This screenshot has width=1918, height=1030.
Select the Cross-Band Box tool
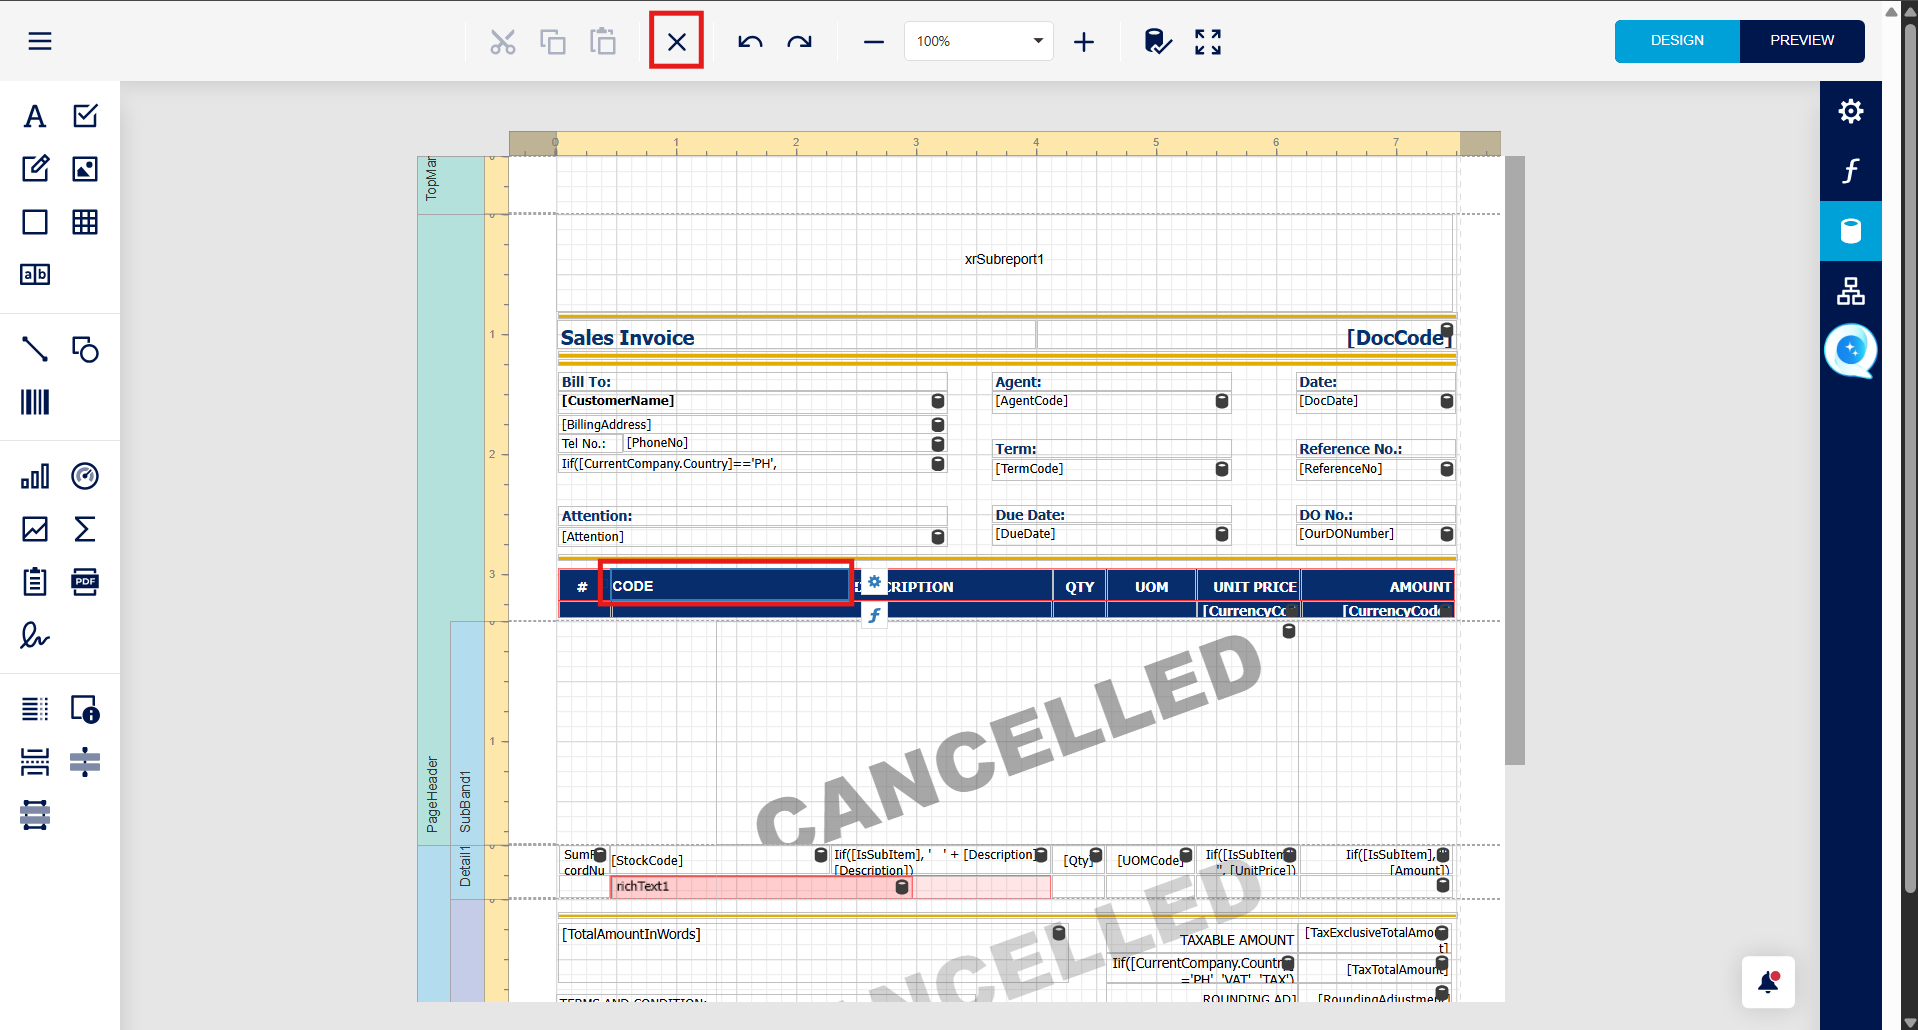[x=35, y=815]
